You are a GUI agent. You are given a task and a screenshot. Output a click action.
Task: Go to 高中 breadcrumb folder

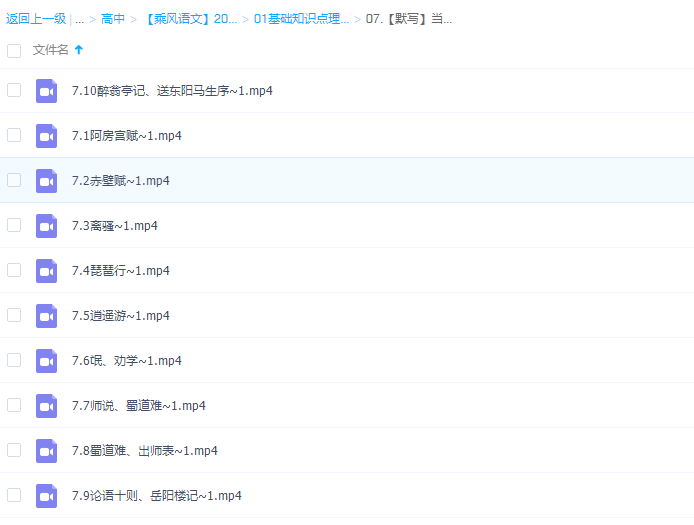(113, 19)
